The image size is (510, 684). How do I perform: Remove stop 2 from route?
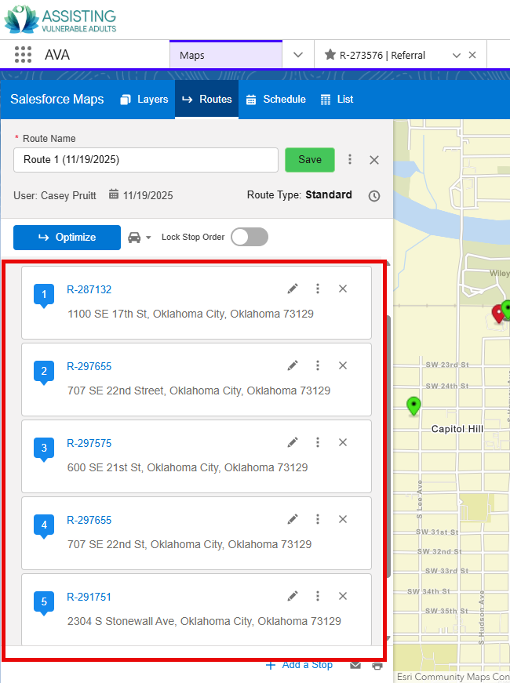[x=343, y=365]
